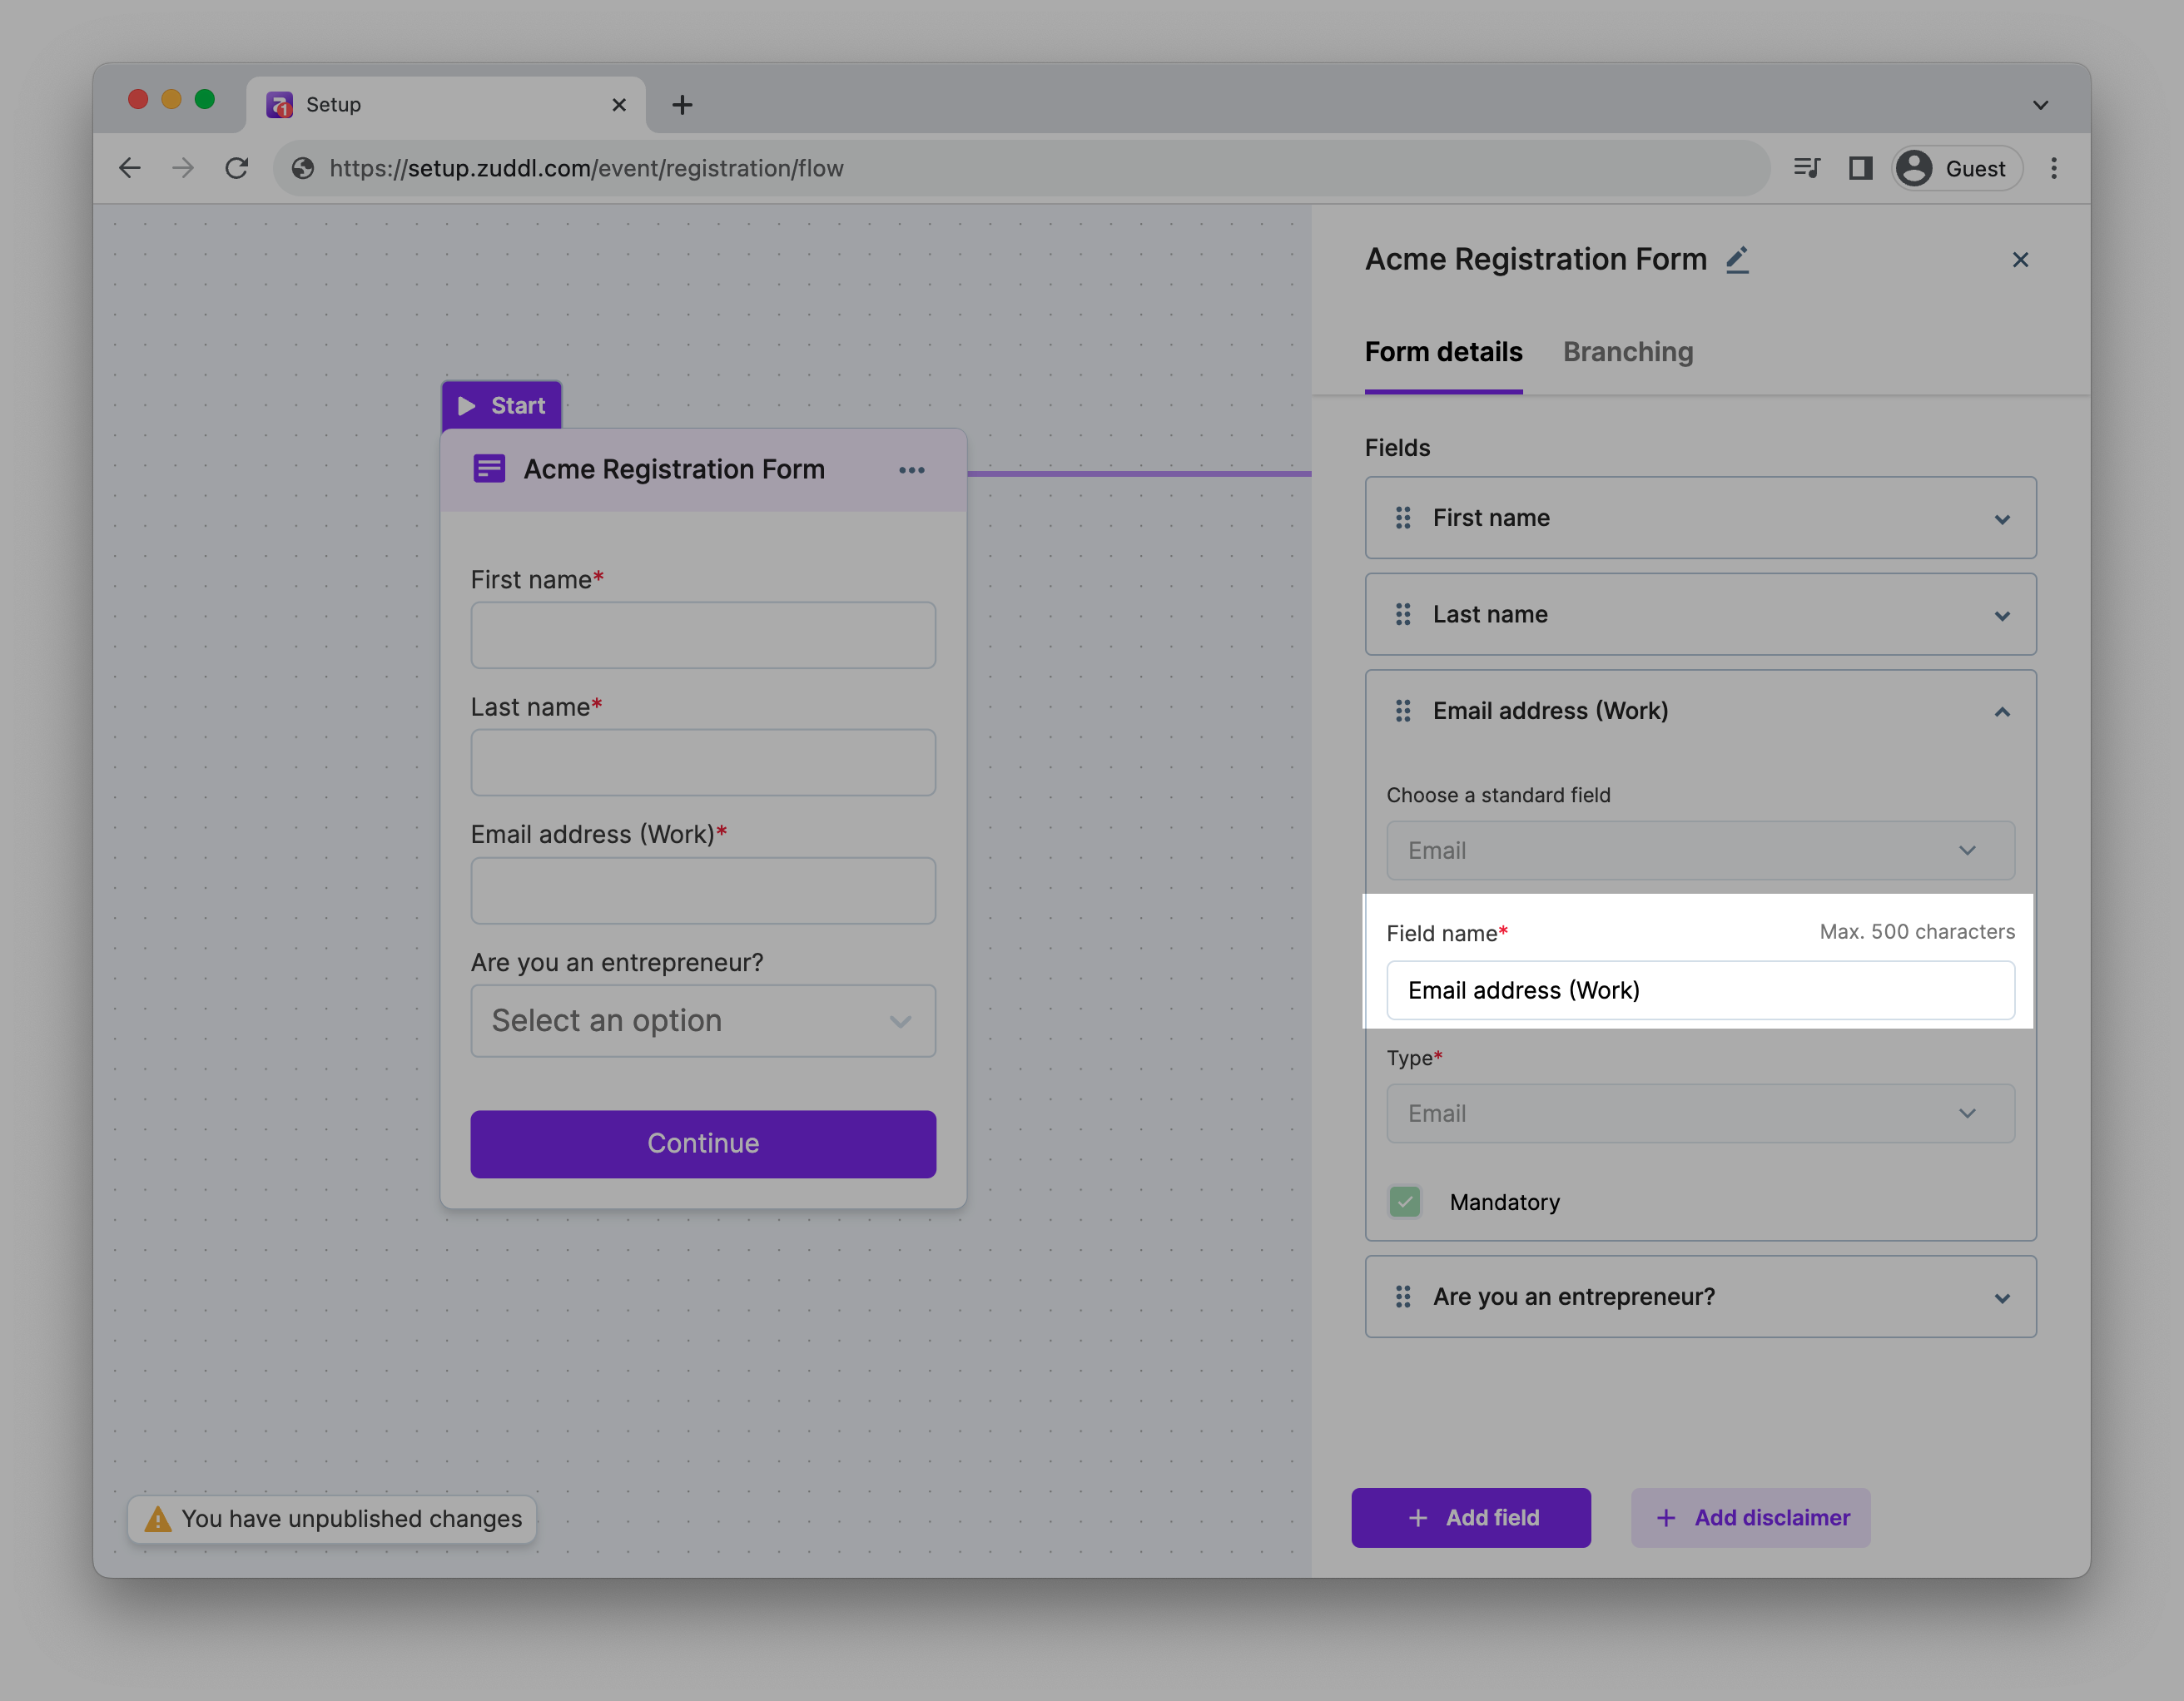
Task: Click the browser reload icon
Action: [237, 168]
